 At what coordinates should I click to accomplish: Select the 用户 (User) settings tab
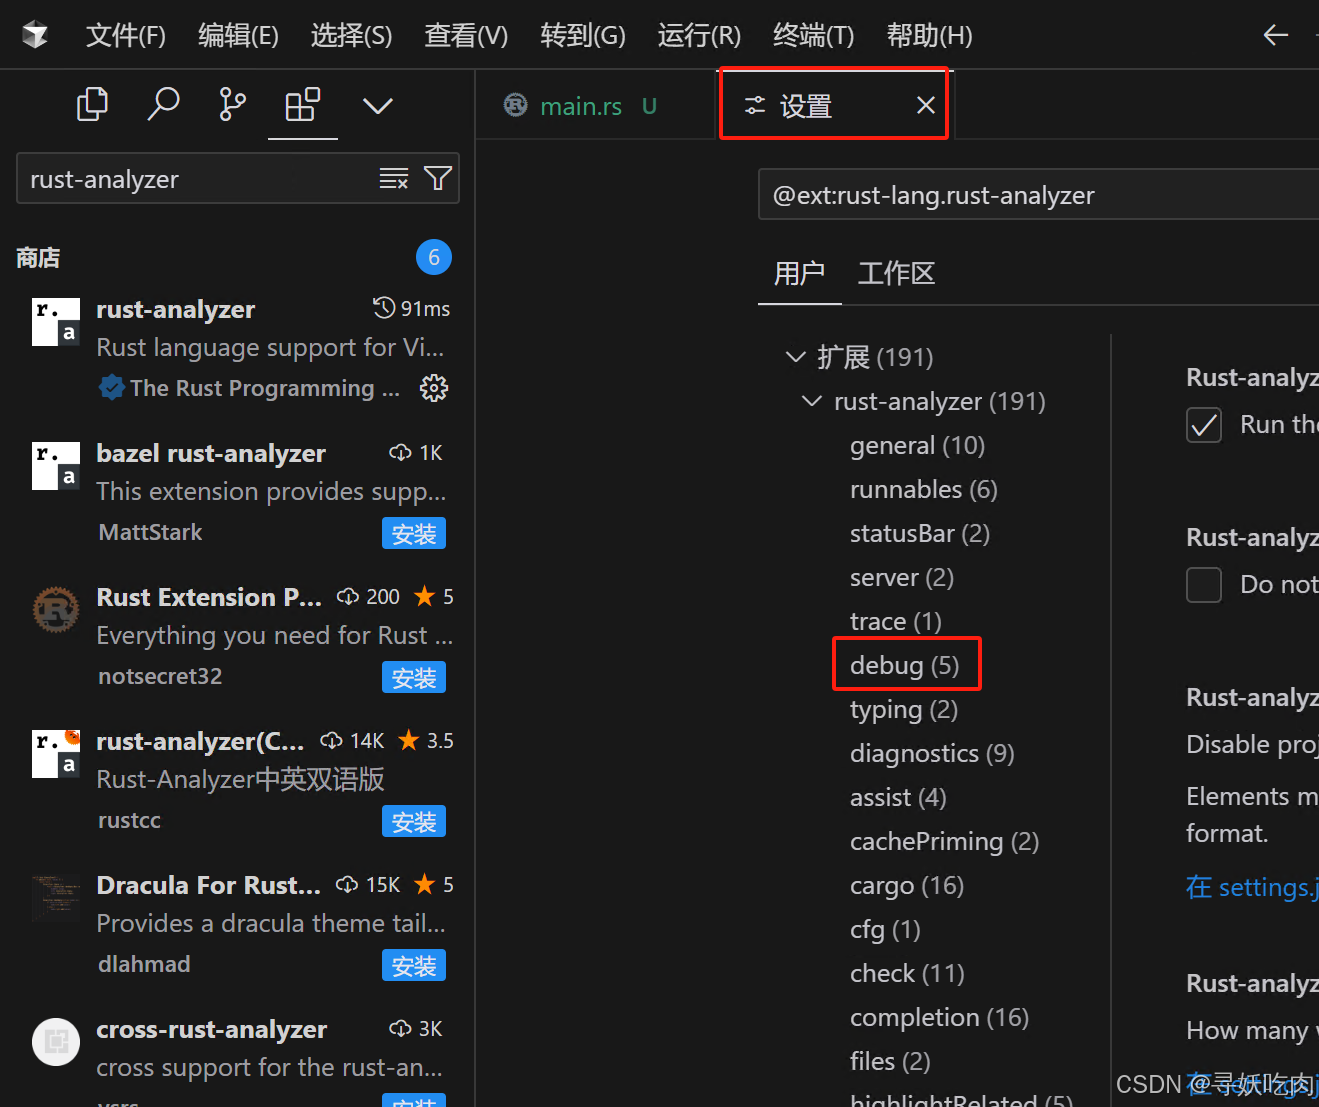tap(799, 273)
